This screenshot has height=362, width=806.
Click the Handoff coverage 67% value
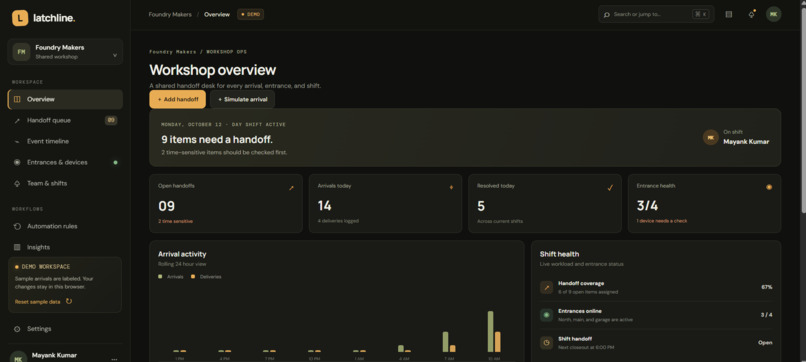pos(766,287)
